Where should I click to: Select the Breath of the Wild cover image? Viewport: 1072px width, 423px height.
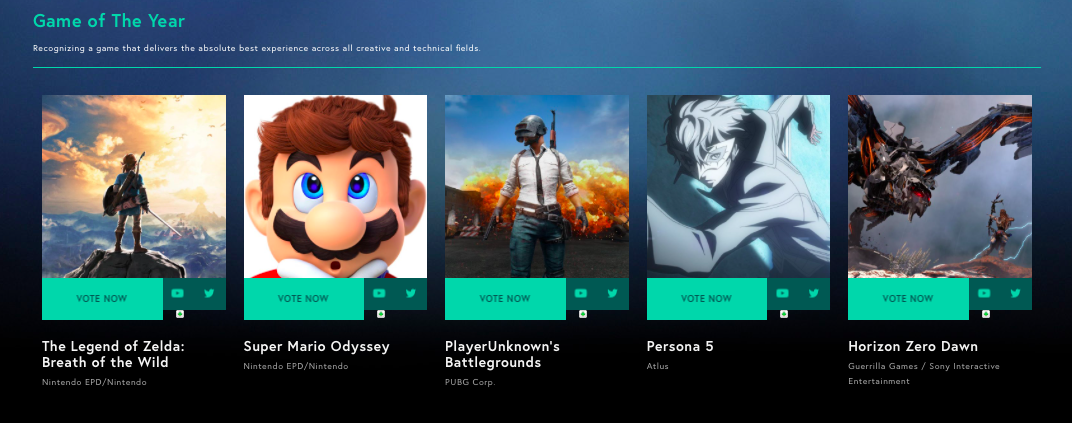(134, 187)
